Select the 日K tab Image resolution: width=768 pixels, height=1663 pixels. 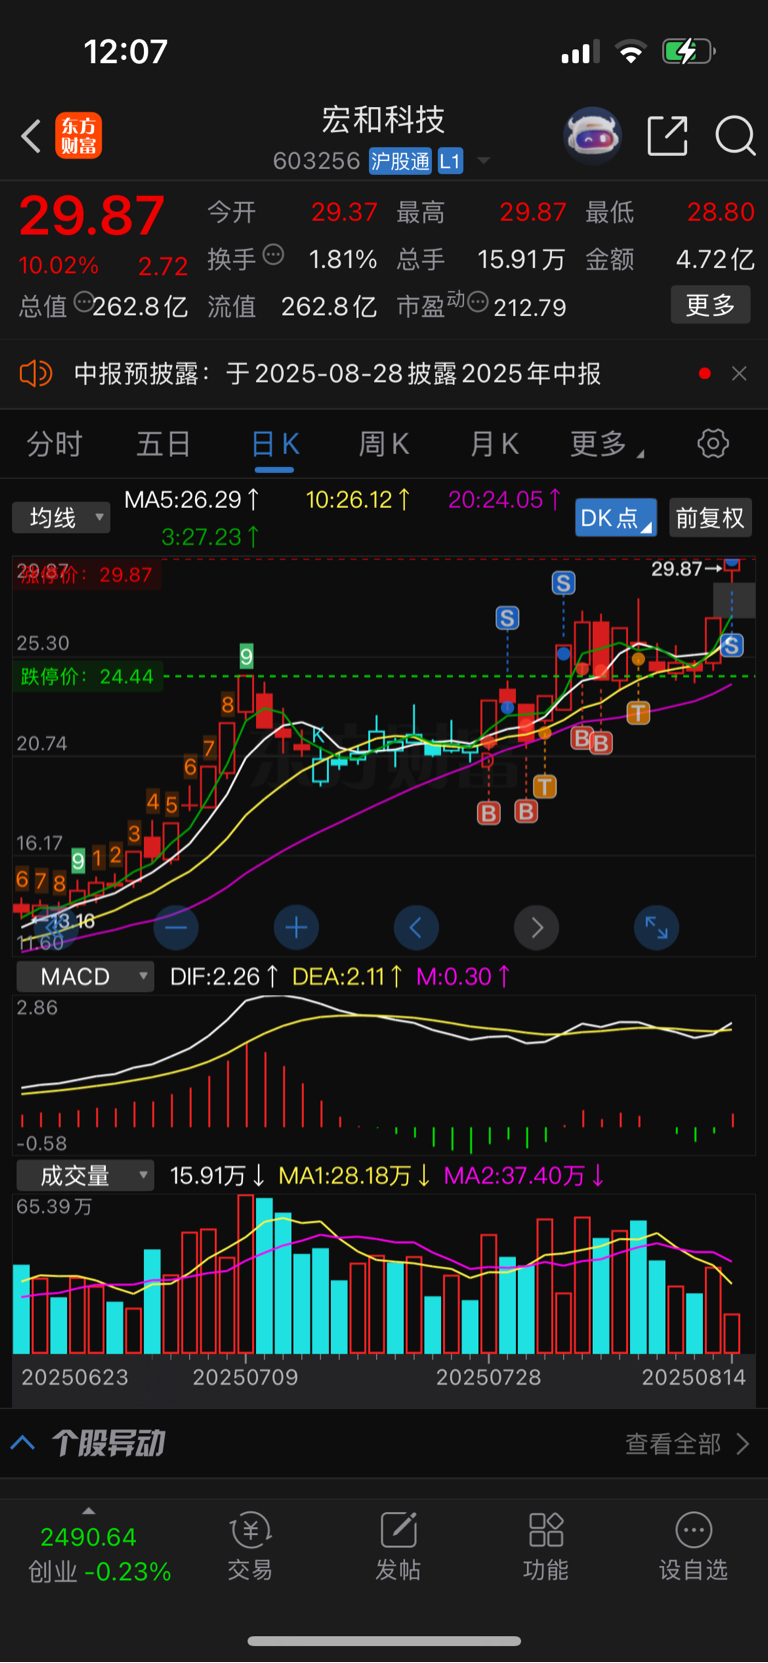[x=275, y=444]
